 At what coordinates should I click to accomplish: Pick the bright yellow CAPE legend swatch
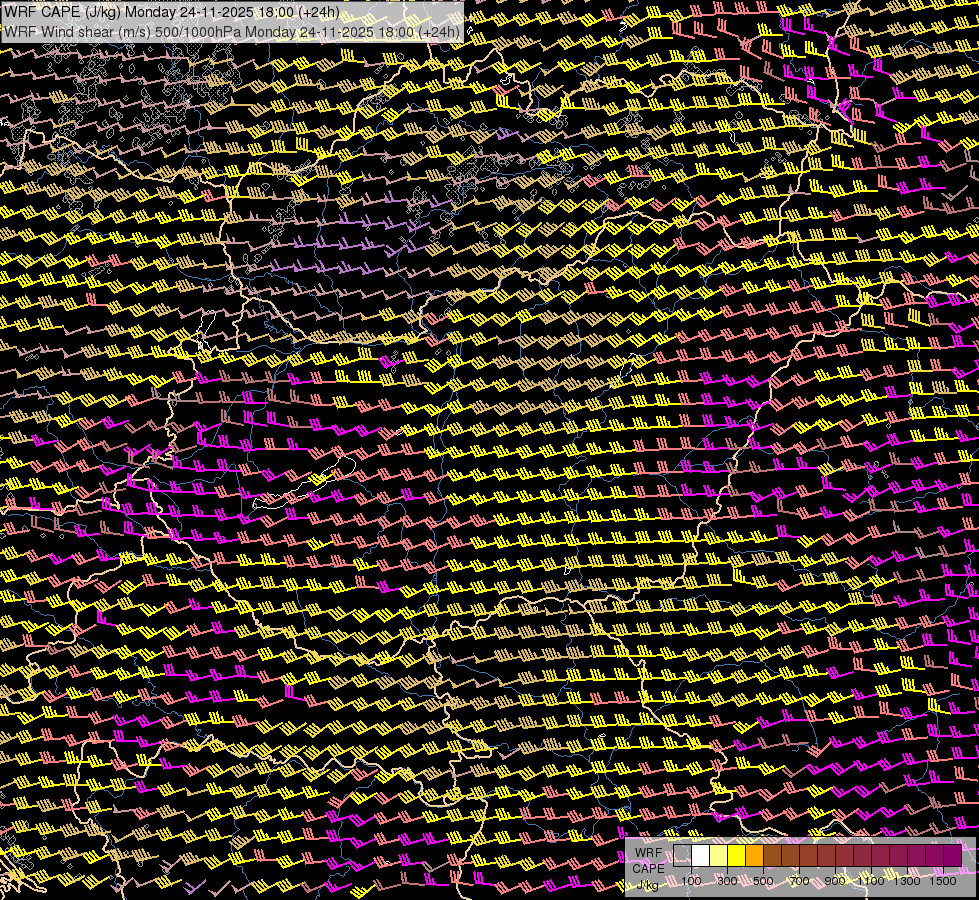click(x=736, y=855)
